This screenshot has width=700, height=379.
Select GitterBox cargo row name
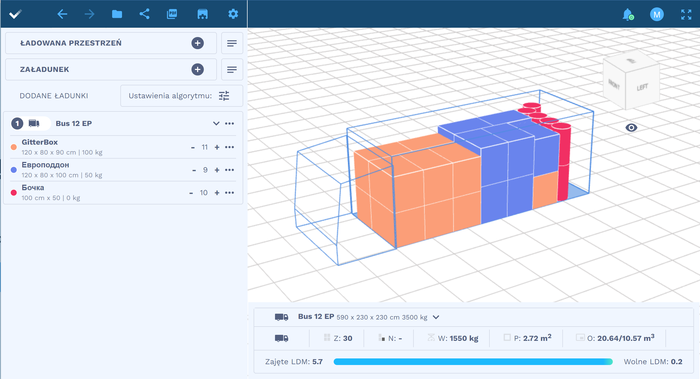click(40, 142)
